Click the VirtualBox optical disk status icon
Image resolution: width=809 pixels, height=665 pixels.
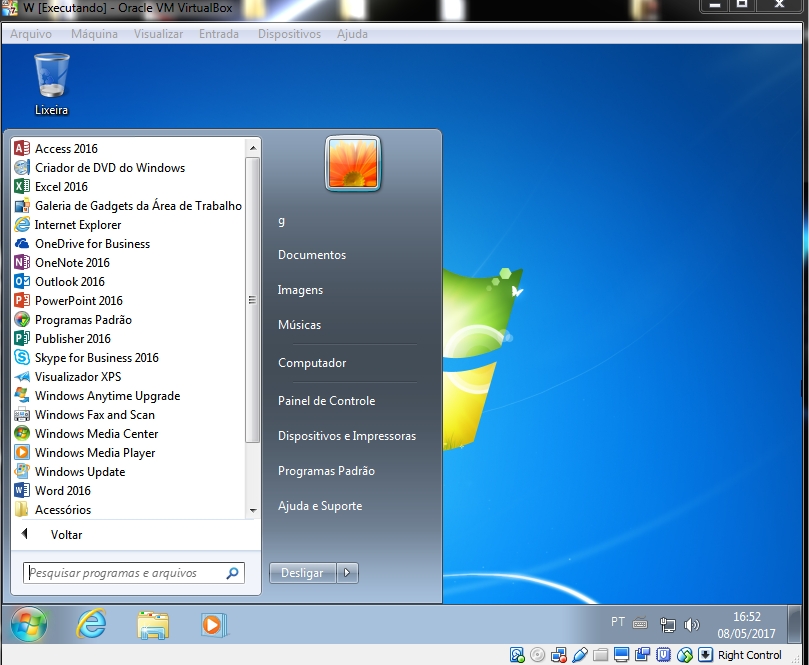[537, 655]
